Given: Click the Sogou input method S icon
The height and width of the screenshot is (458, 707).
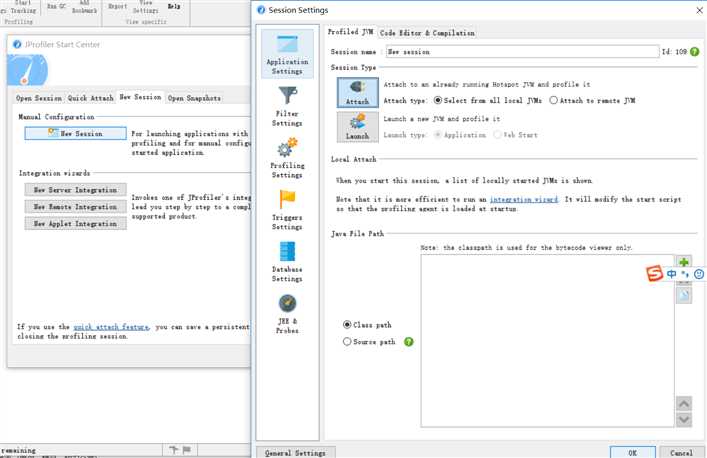Looking at the screenshot, I should click(x=654, y=273).
